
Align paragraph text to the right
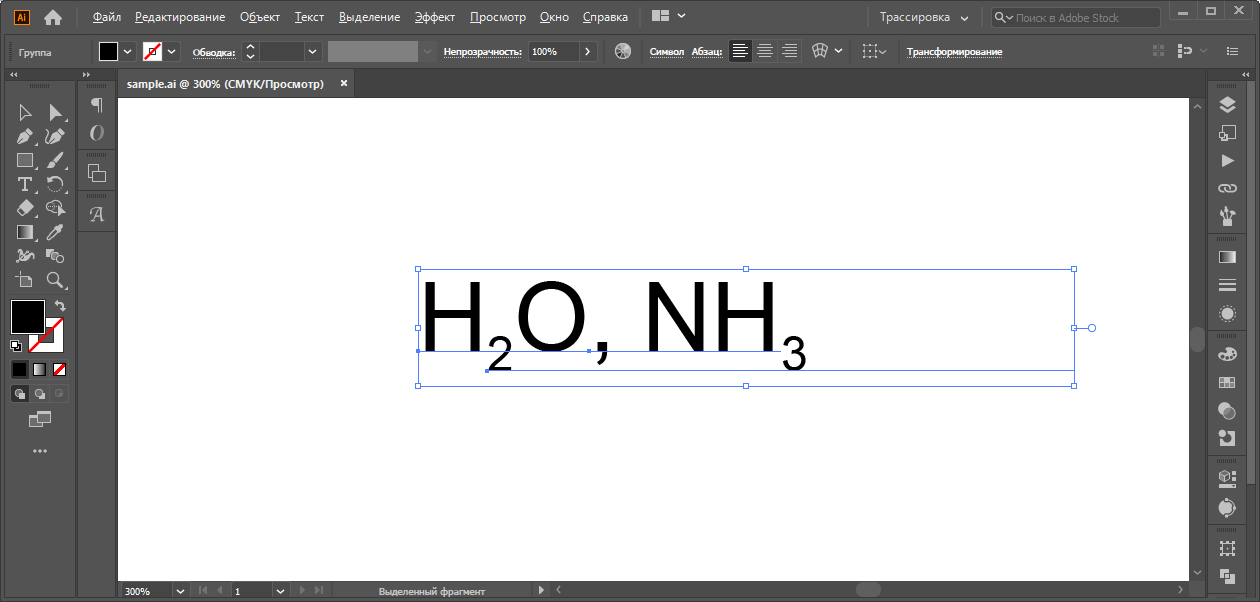point(790,51)
